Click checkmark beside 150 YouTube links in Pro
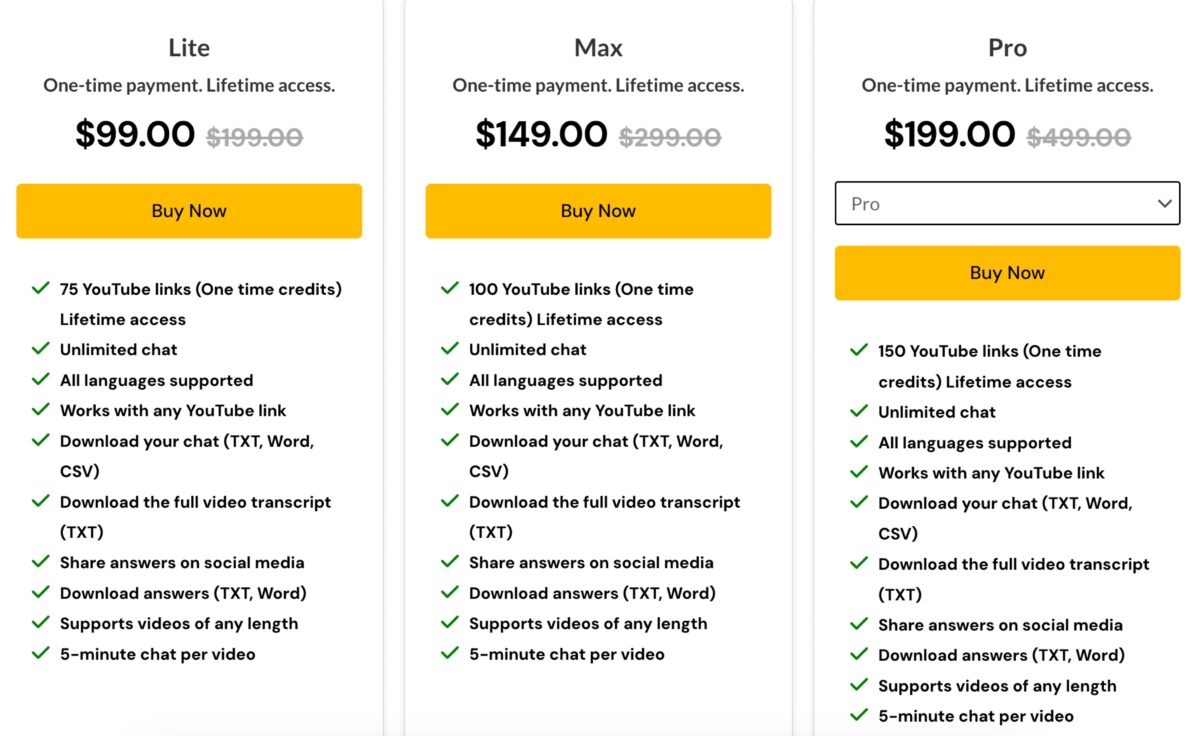 coord(859,350)
